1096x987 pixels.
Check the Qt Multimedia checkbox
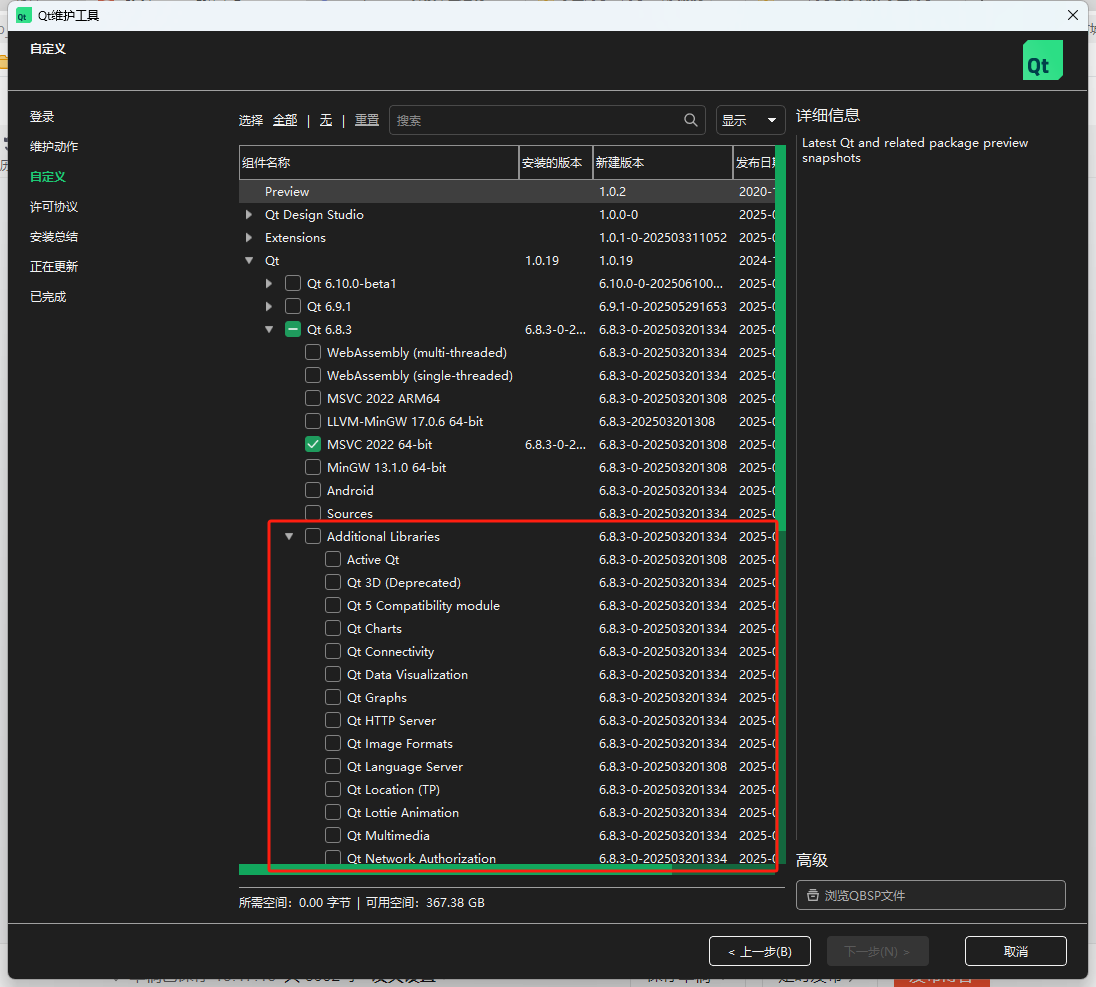[x=333, y=836]
